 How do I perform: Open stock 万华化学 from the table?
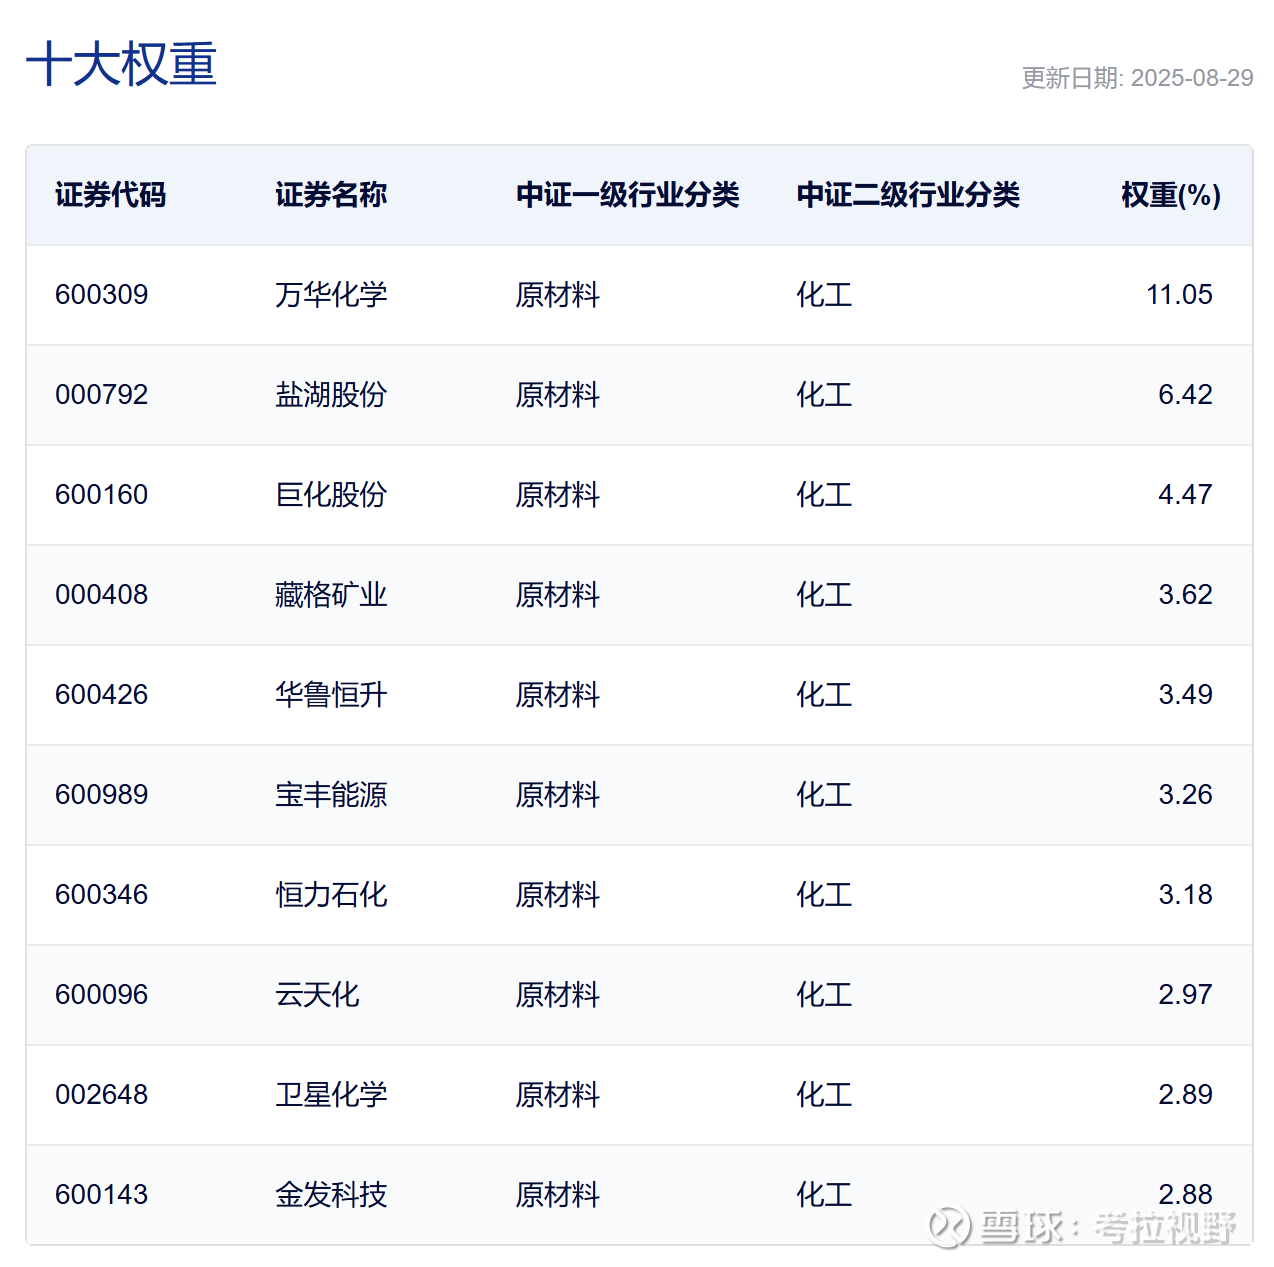coord(331,295)
